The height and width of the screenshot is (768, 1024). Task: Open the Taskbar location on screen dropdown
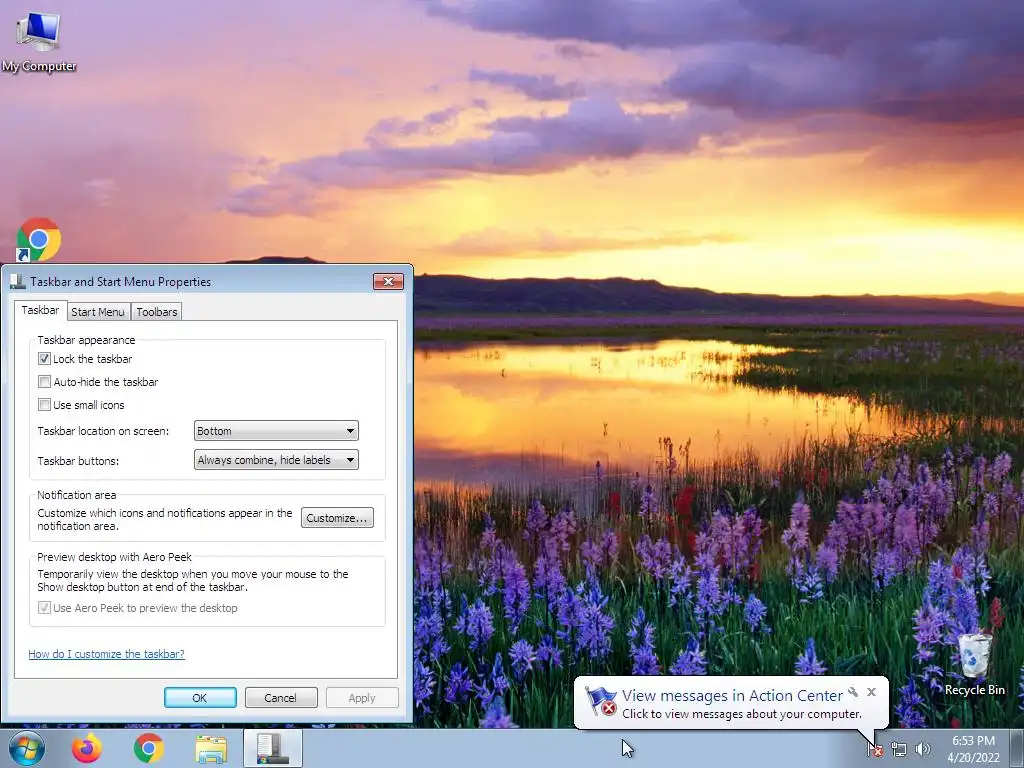pos(276,431)
